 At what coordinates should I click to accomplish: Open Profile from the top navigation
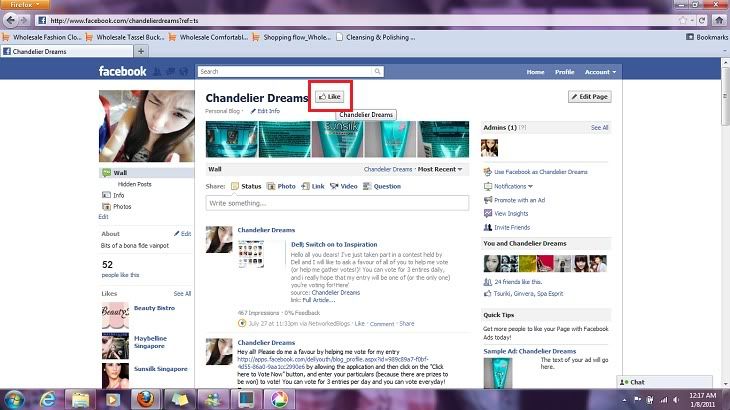564,72
